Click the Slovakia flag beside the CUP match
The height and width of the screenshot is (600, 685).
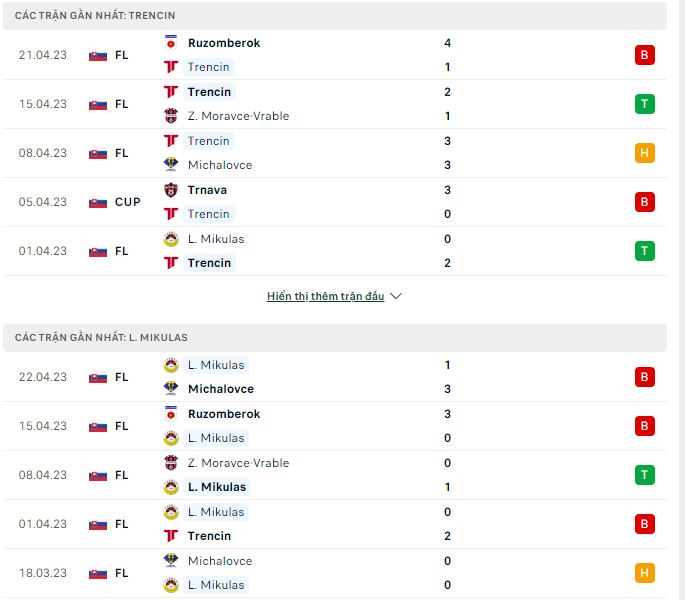pyautogui.click(x=98, y=202)
